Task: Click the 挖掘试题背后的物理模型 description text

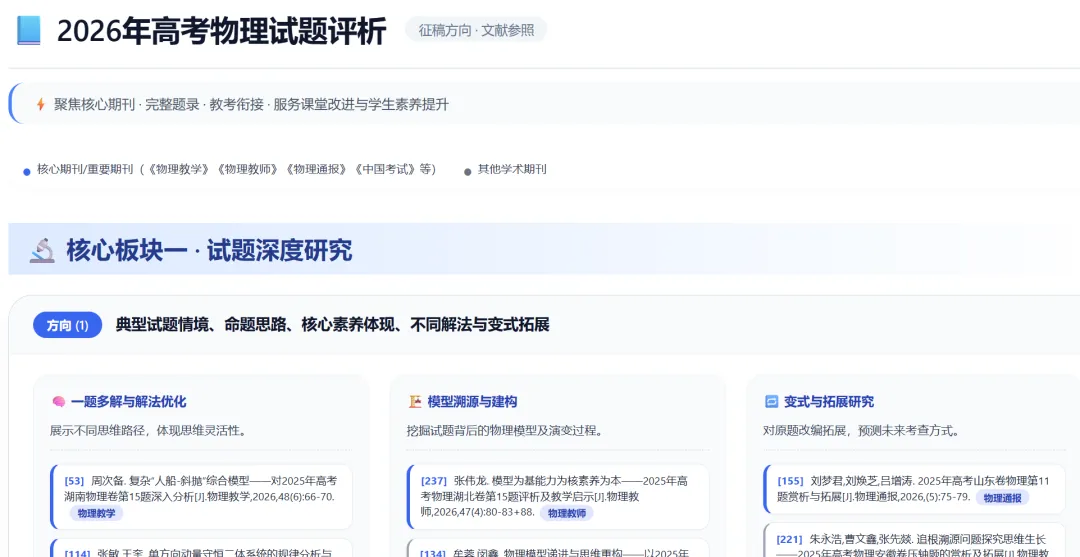Action: [505, 432]
